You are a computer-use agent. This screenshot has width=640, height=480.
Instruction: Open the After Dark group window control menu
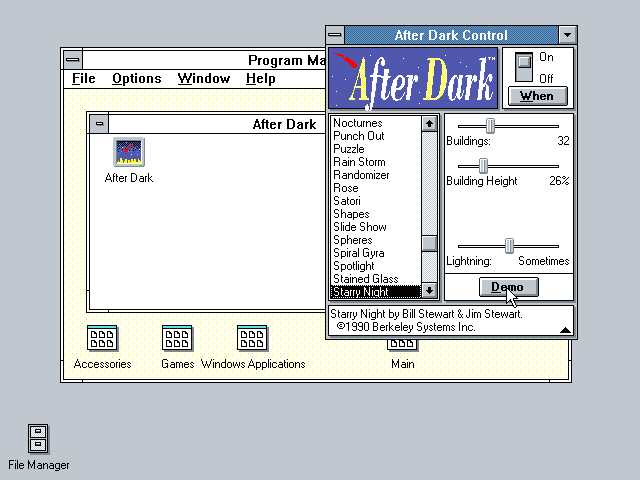click(98, 124)
